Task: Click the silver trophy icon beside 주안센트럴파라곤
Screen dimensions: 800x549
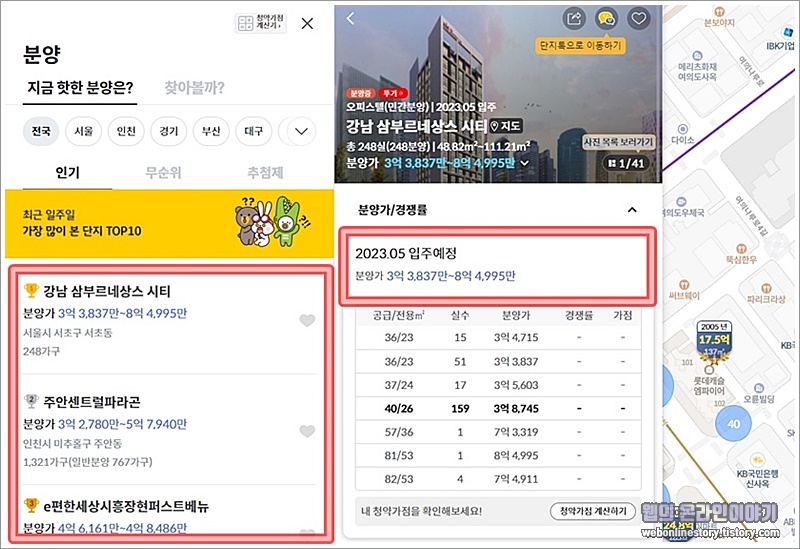Action: (31, 401)
